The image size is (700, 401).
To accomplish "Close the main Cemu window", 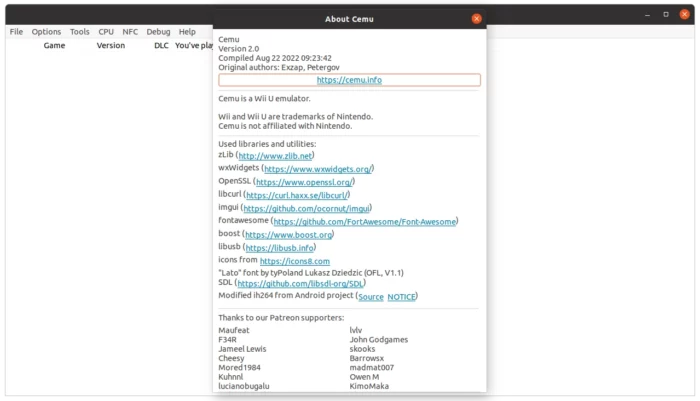I will (684, 14).
